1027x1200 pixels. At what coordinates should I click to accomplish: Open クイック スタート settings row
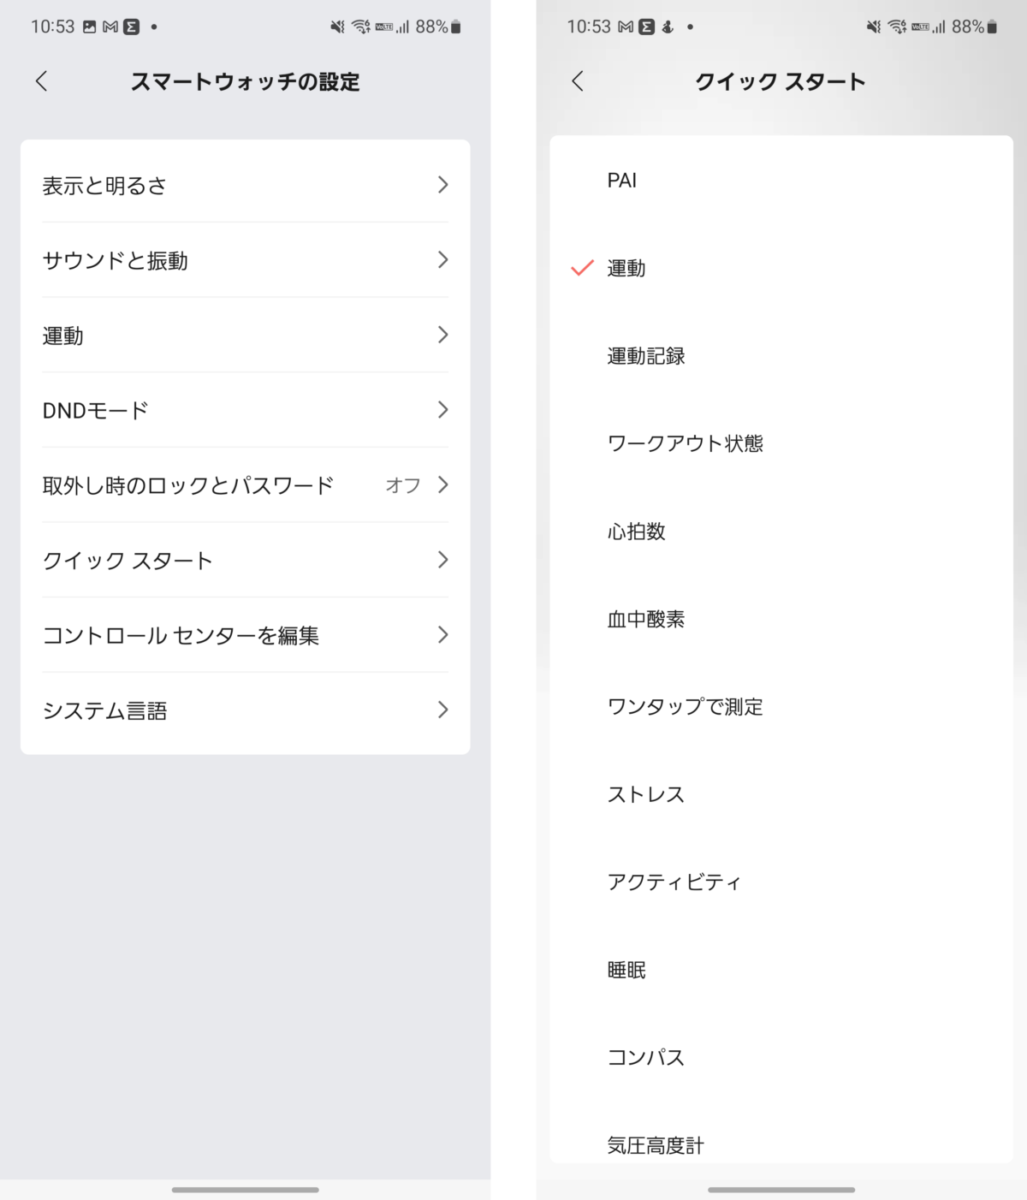(245, 560)
